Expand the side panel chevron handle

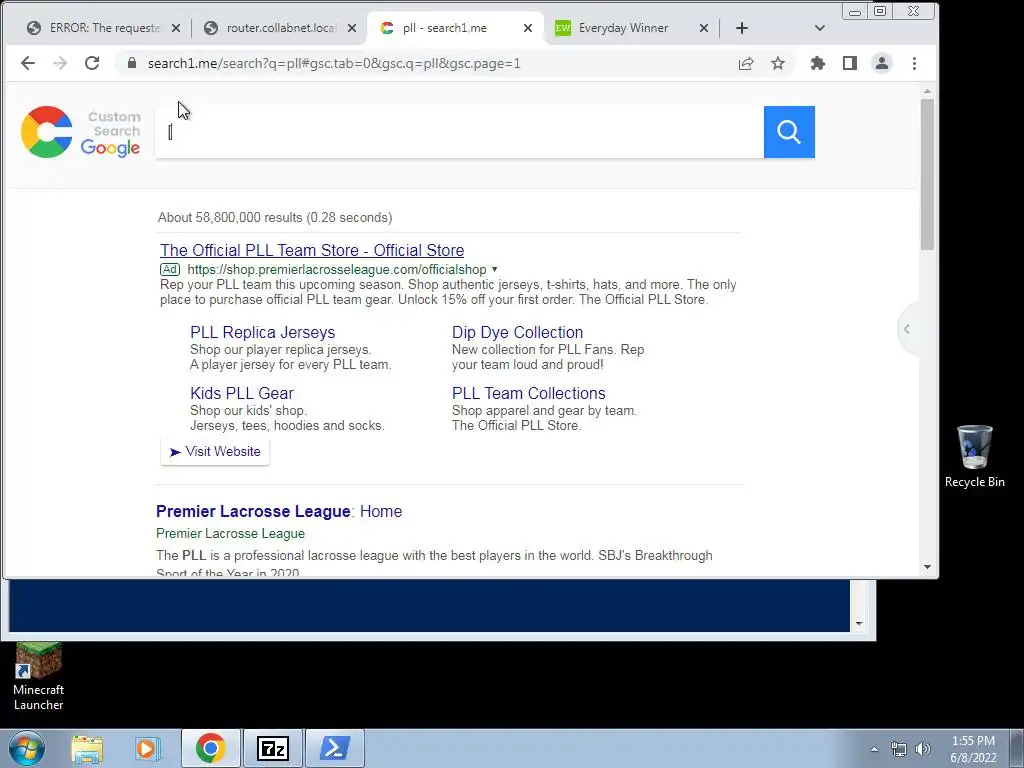tap(907, 329)
